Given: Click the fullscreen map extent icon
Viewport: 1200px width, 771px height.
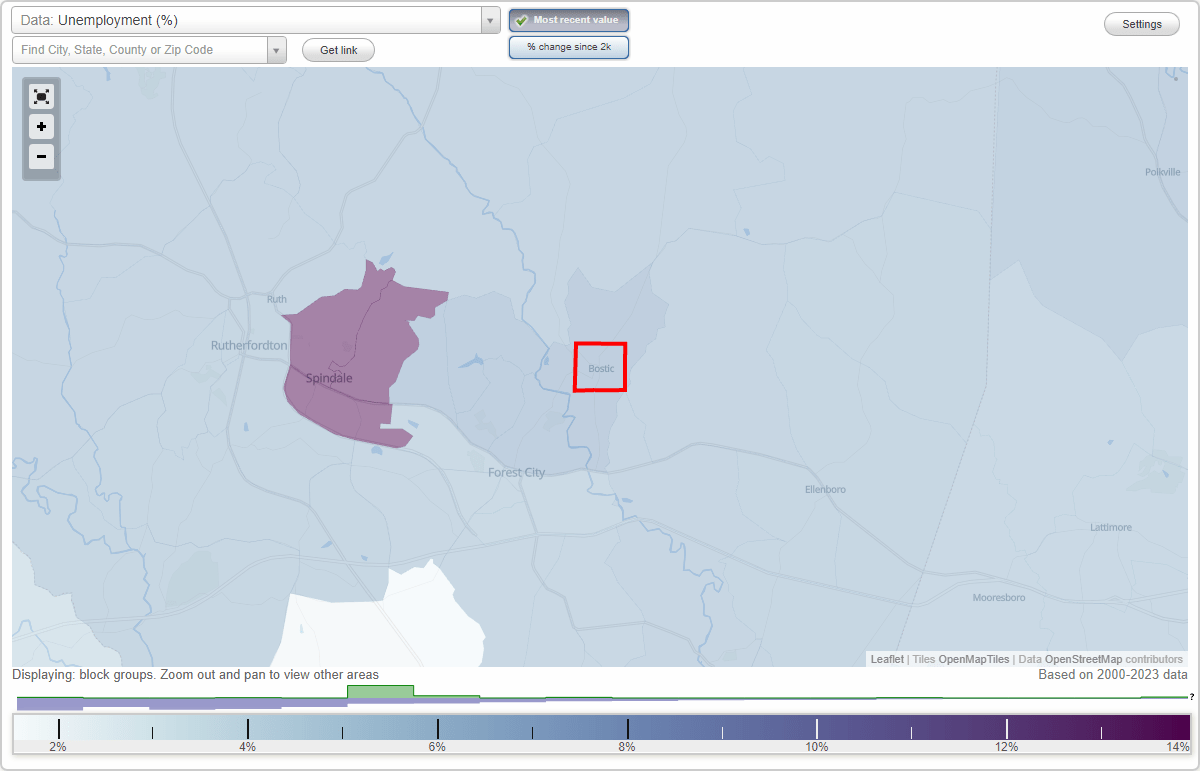Looking at the screenshot, I should coord(41,96).
